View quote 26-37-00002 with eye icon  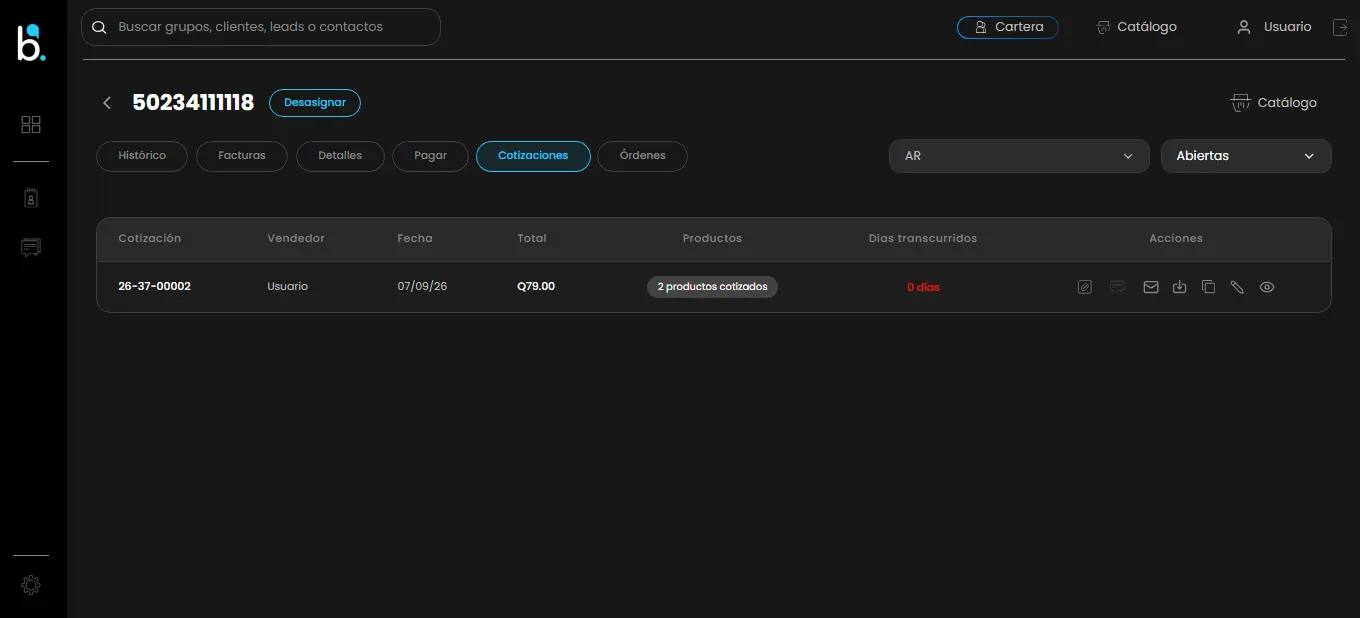pyautogui.click(x=1267, y=287)
